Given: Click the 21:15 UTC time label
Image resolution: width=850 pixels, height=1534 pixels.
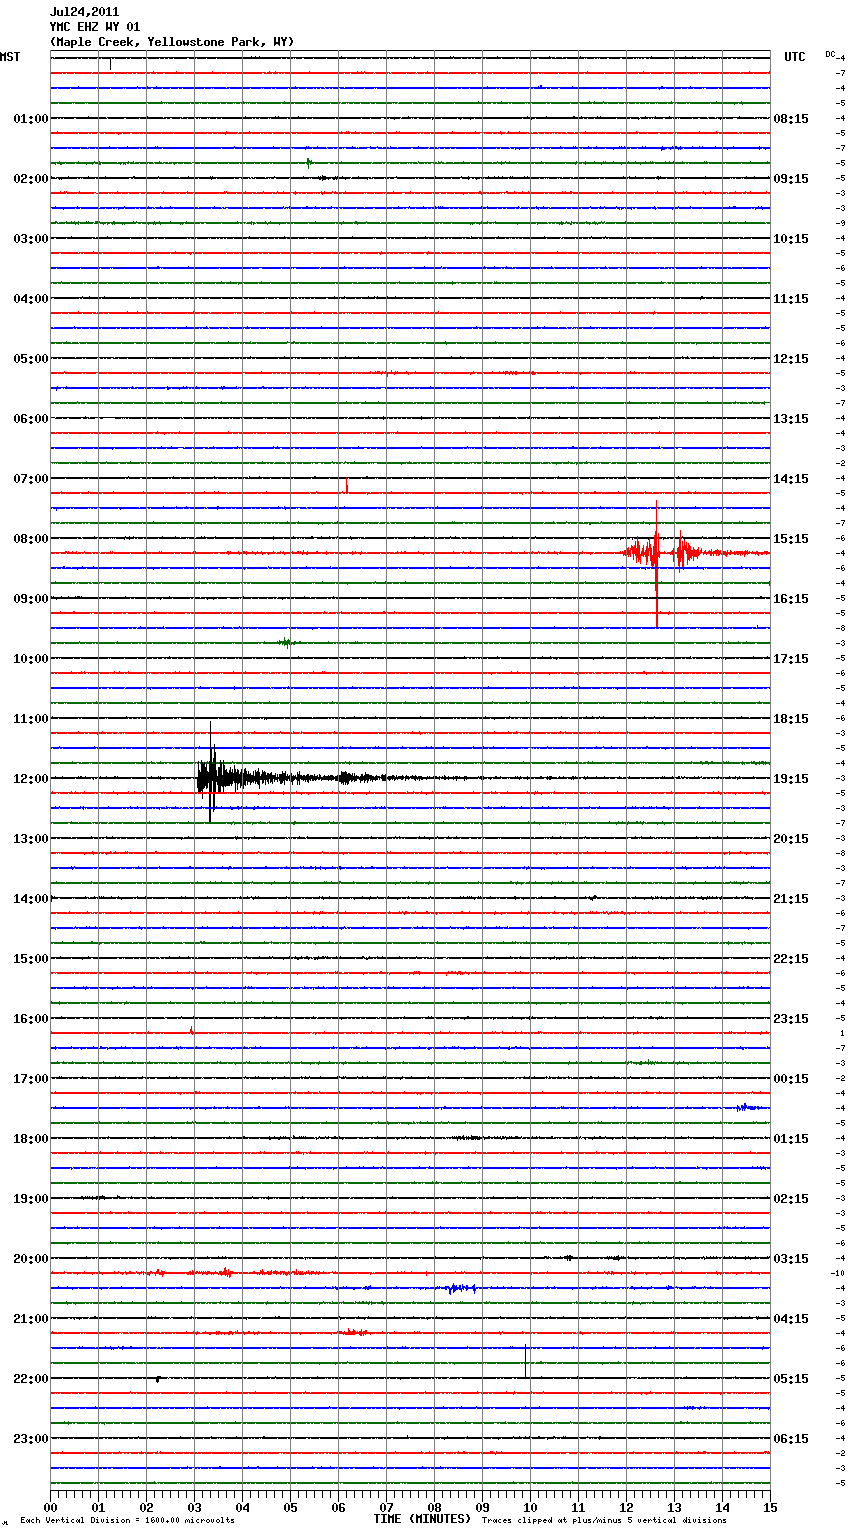Looking at the screenshot, I should pos(791,899).
